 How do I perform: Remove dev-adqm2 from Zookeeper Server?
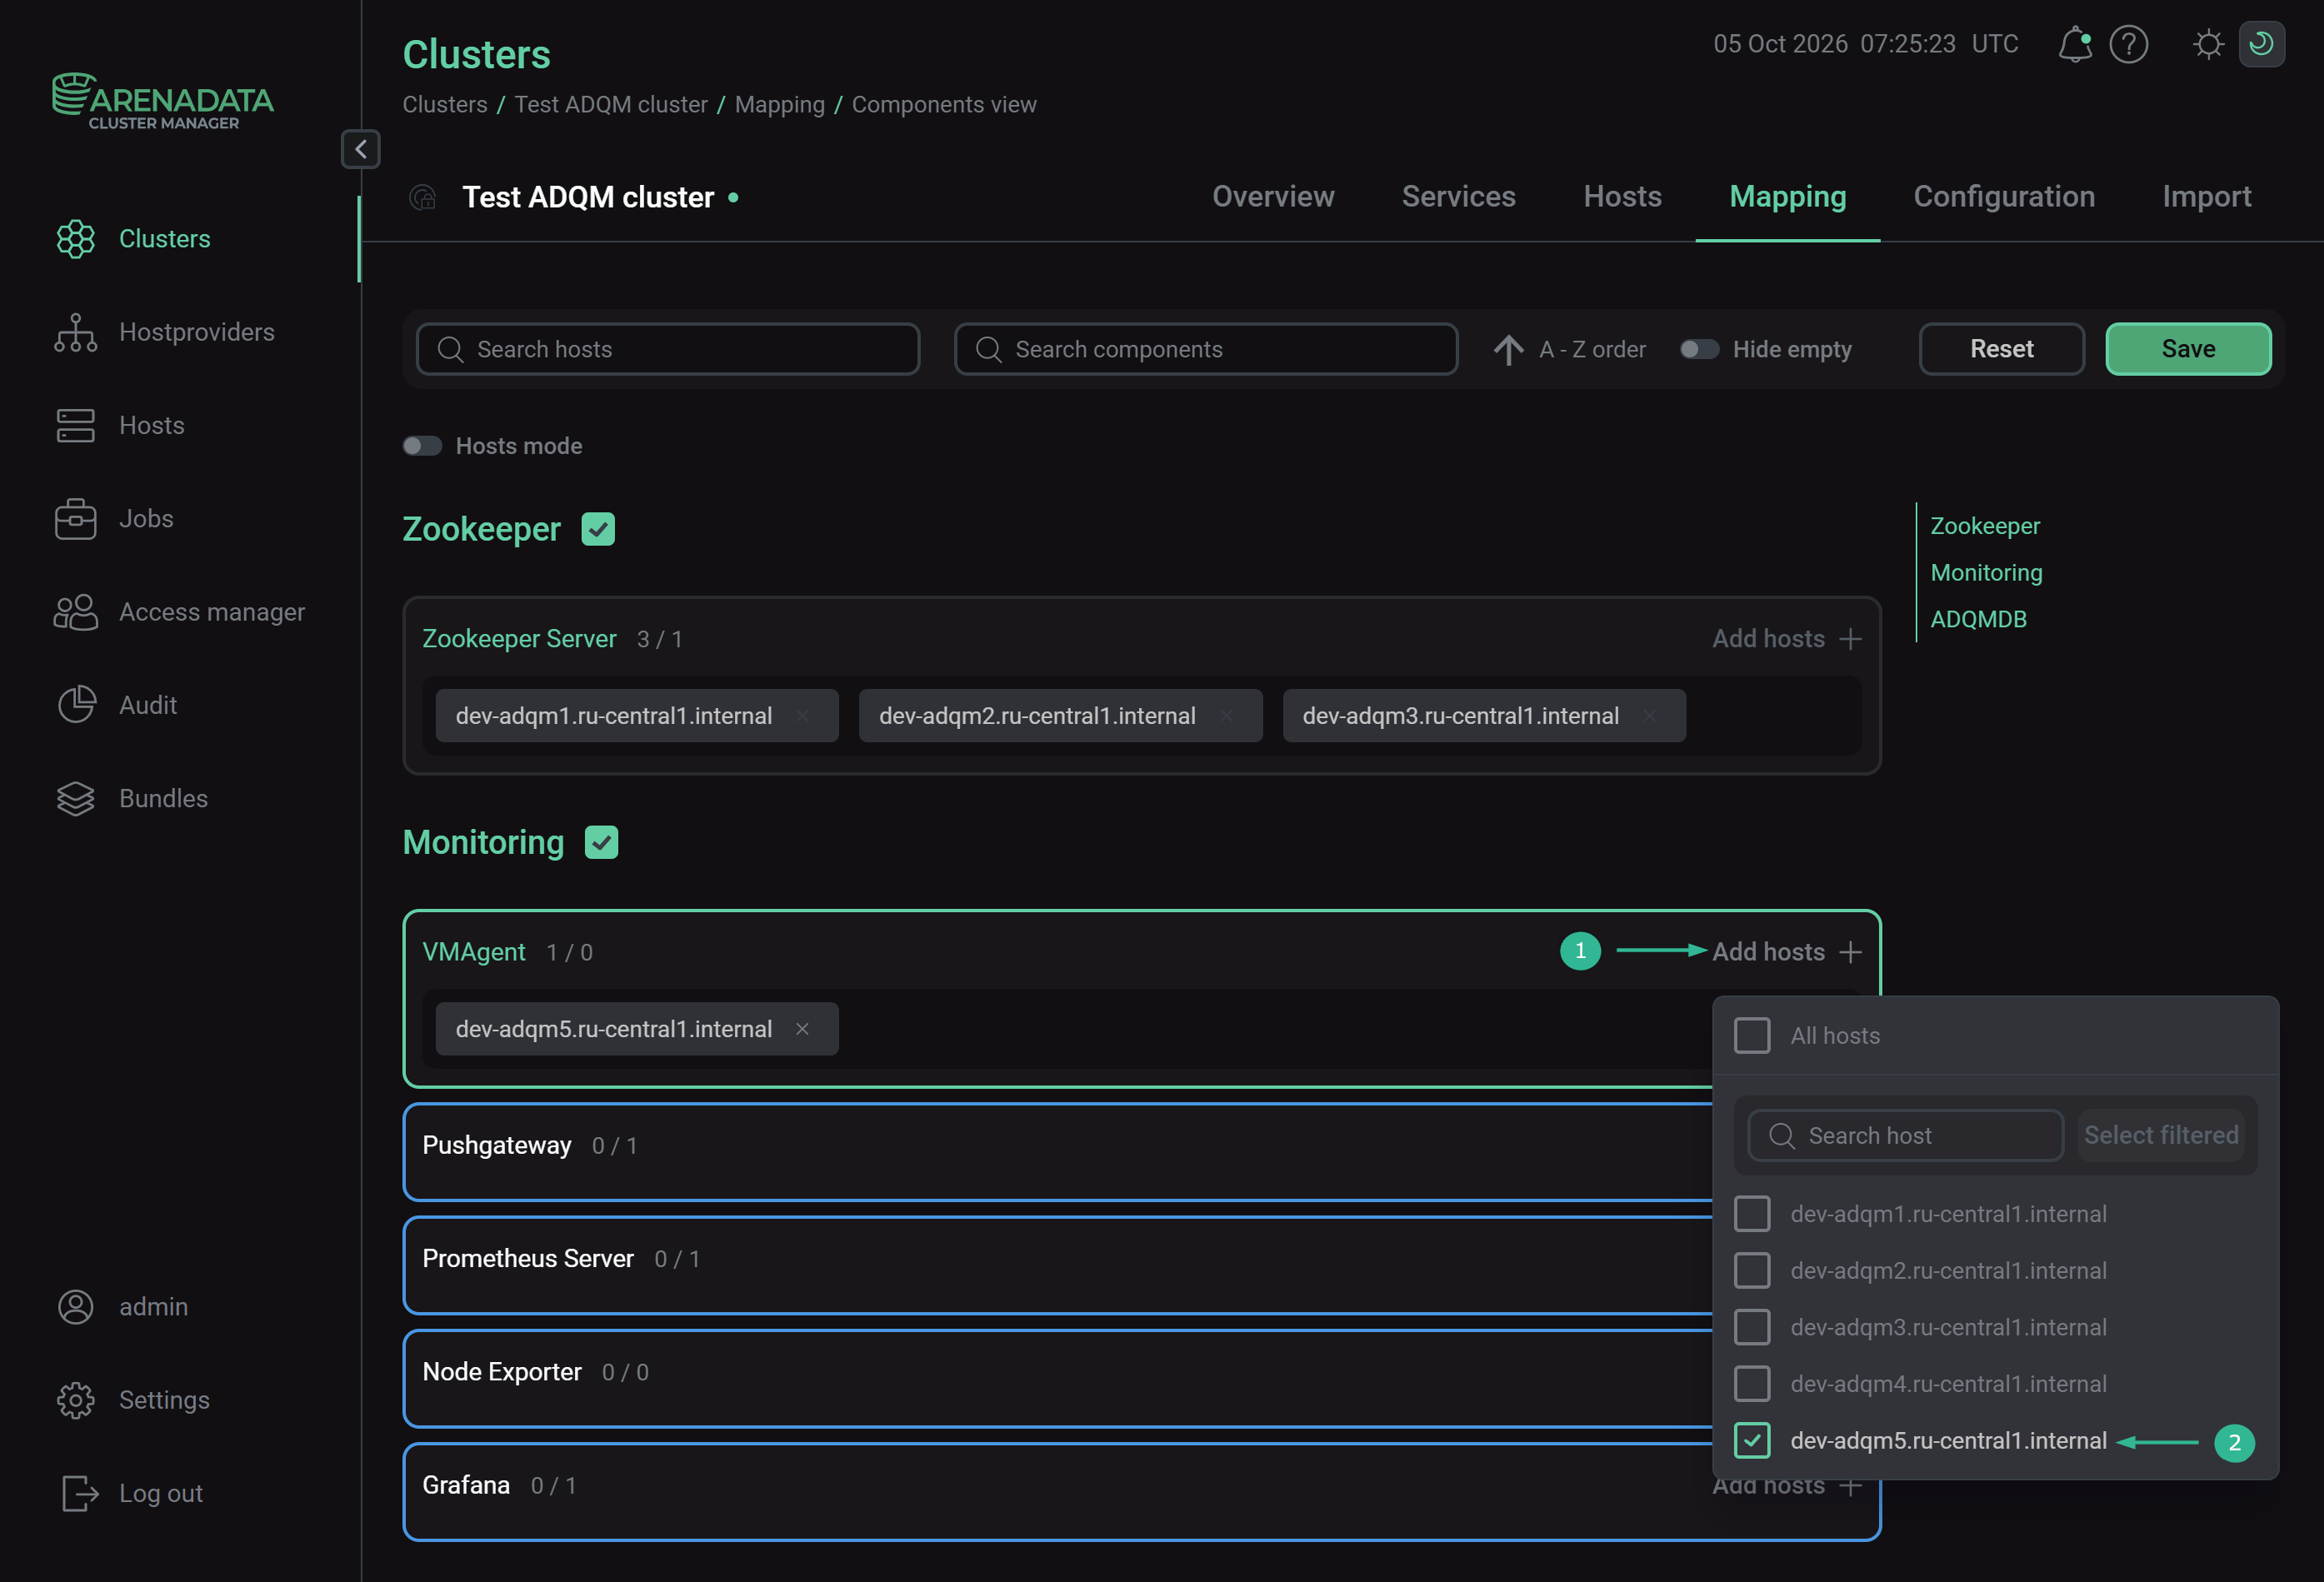point(1226,716)
